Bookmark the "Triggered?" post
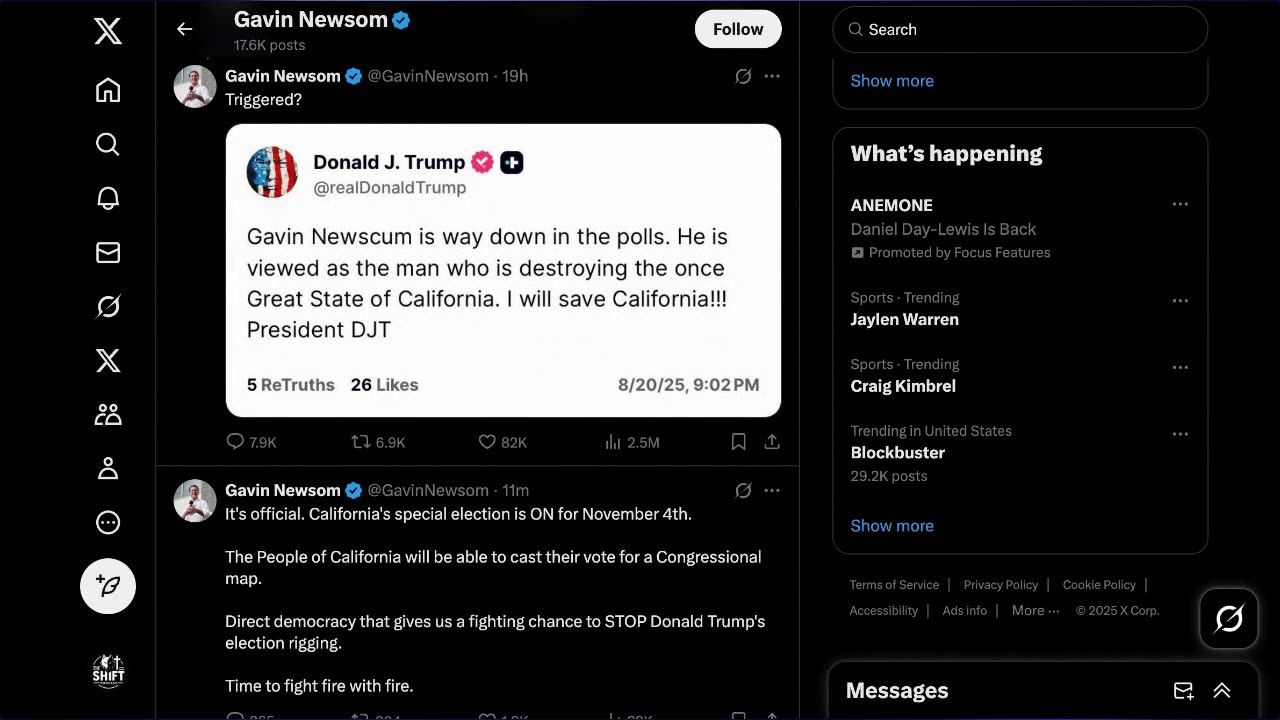1280x720 pixels. click(x=738, y=442)
